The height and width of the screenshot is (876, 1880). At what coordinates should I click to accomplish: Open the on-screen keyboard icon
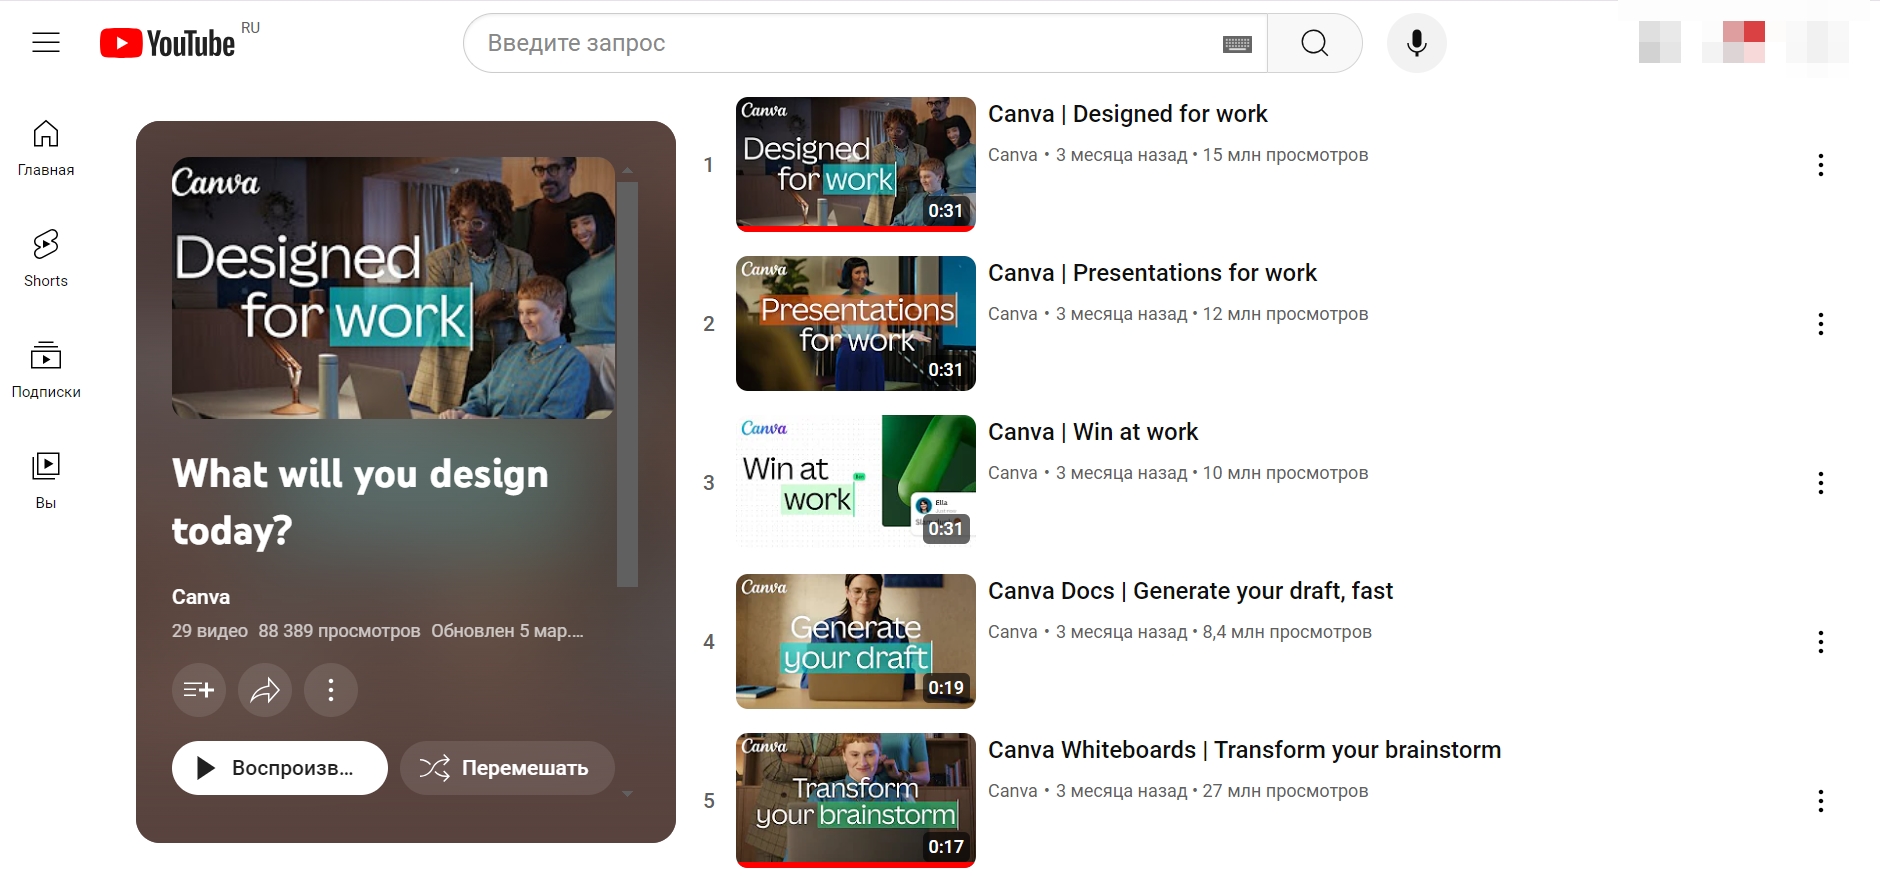pos(1237,44)
